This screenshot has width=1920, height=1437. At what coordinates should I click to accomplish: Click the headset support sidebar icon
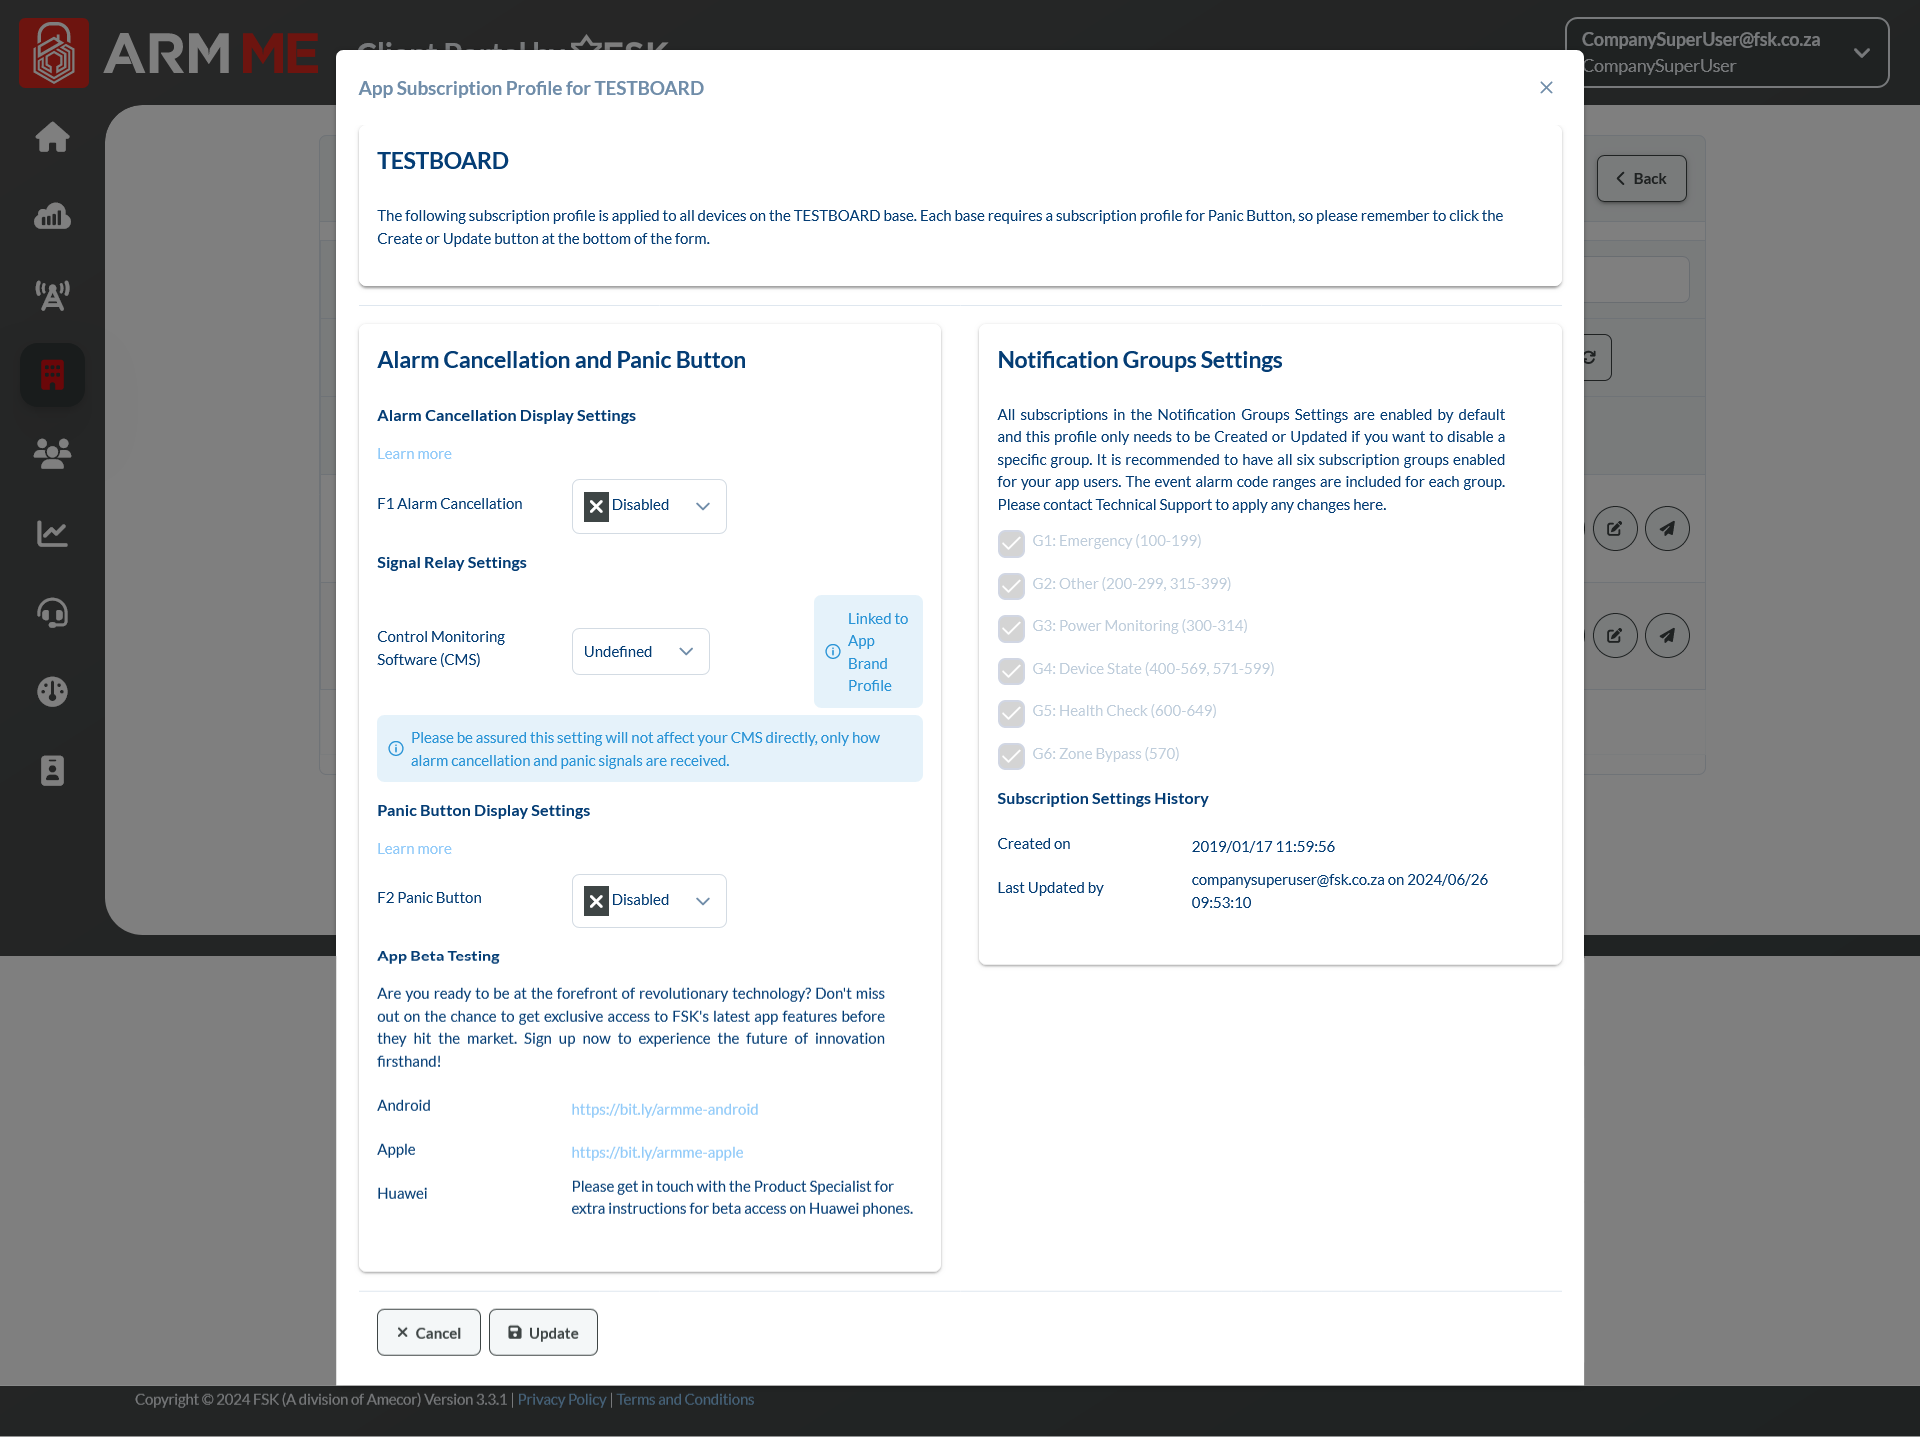(x=52, y=612)
